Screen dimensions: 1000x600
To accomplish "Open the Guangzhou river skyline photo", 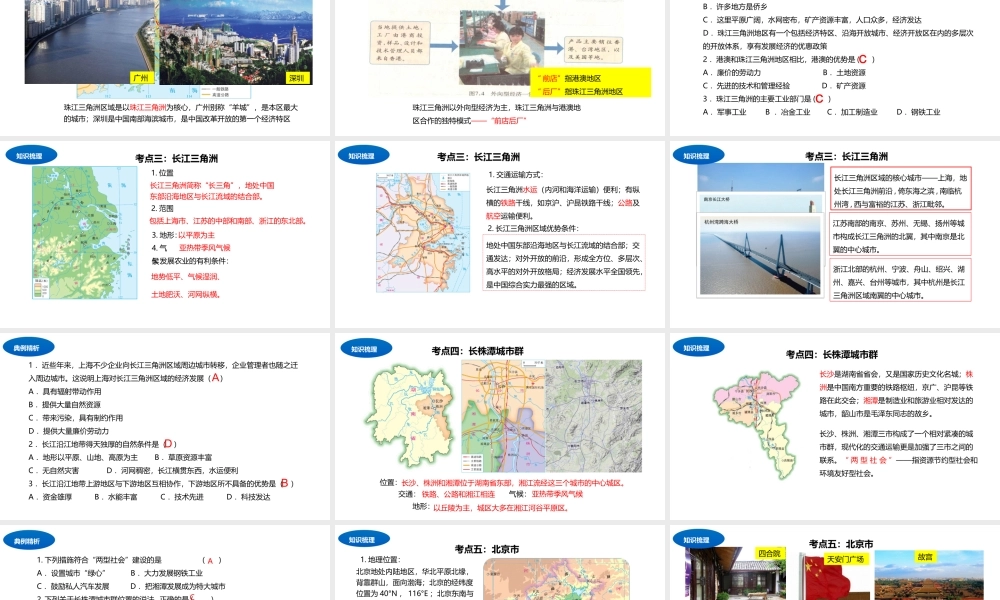I will pyautogui.click(x=90, y=41).
